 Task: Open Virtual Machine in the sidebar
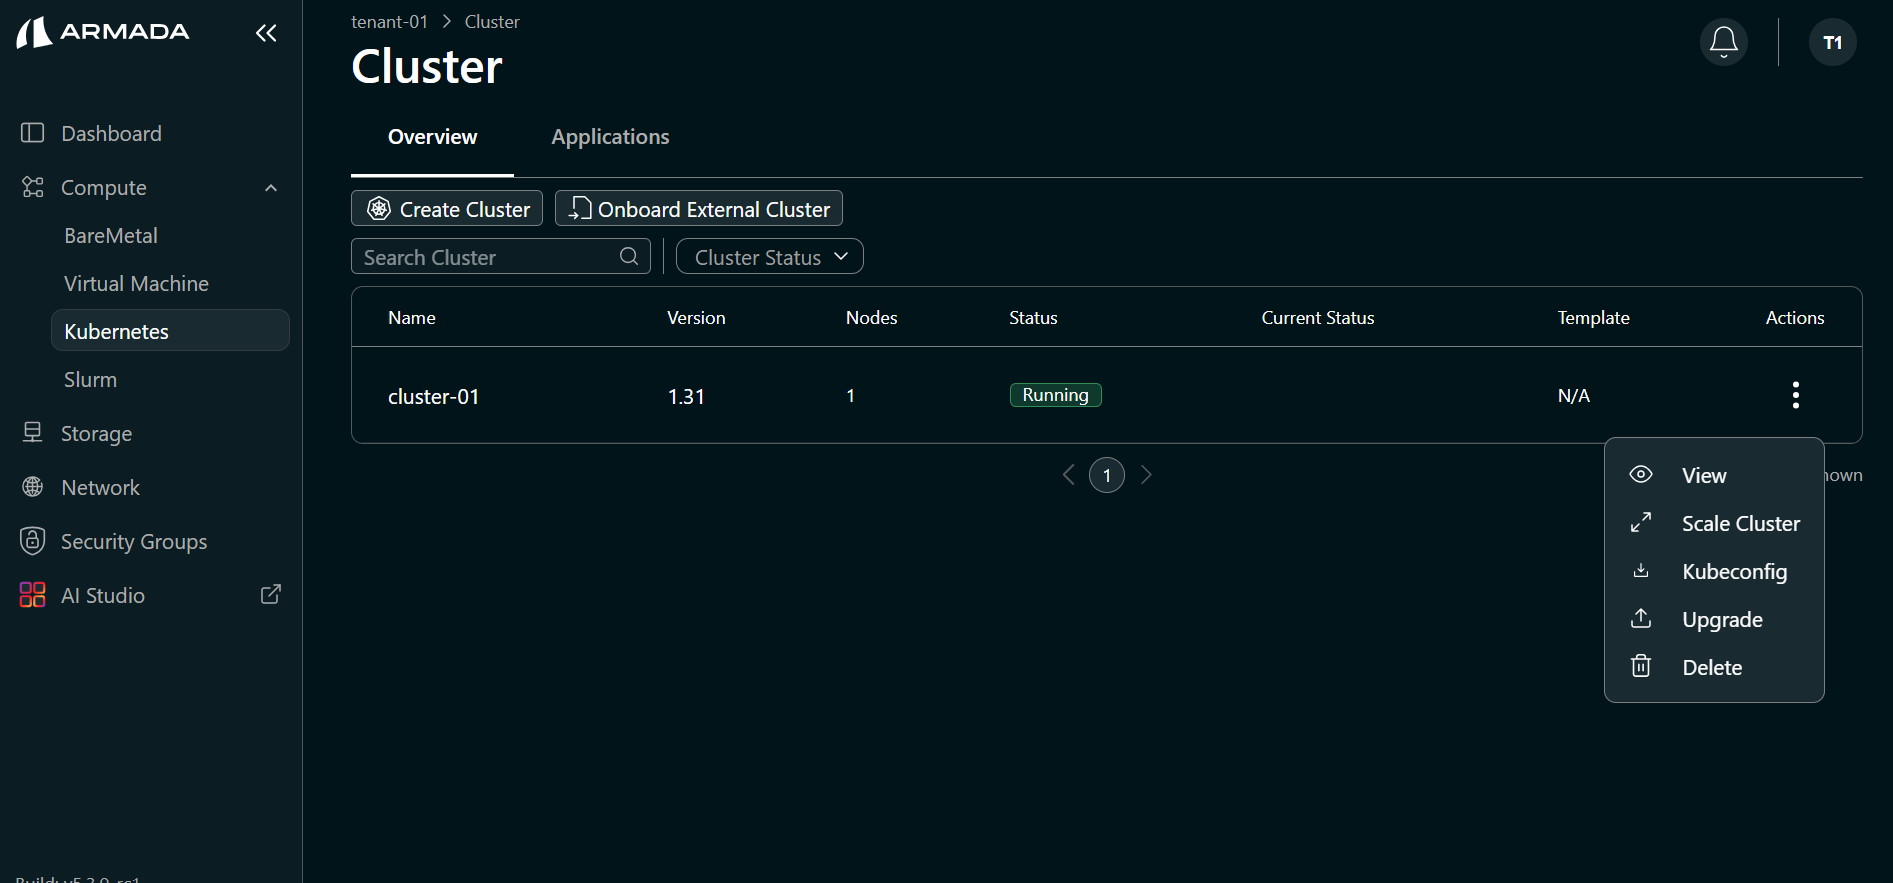136,284
